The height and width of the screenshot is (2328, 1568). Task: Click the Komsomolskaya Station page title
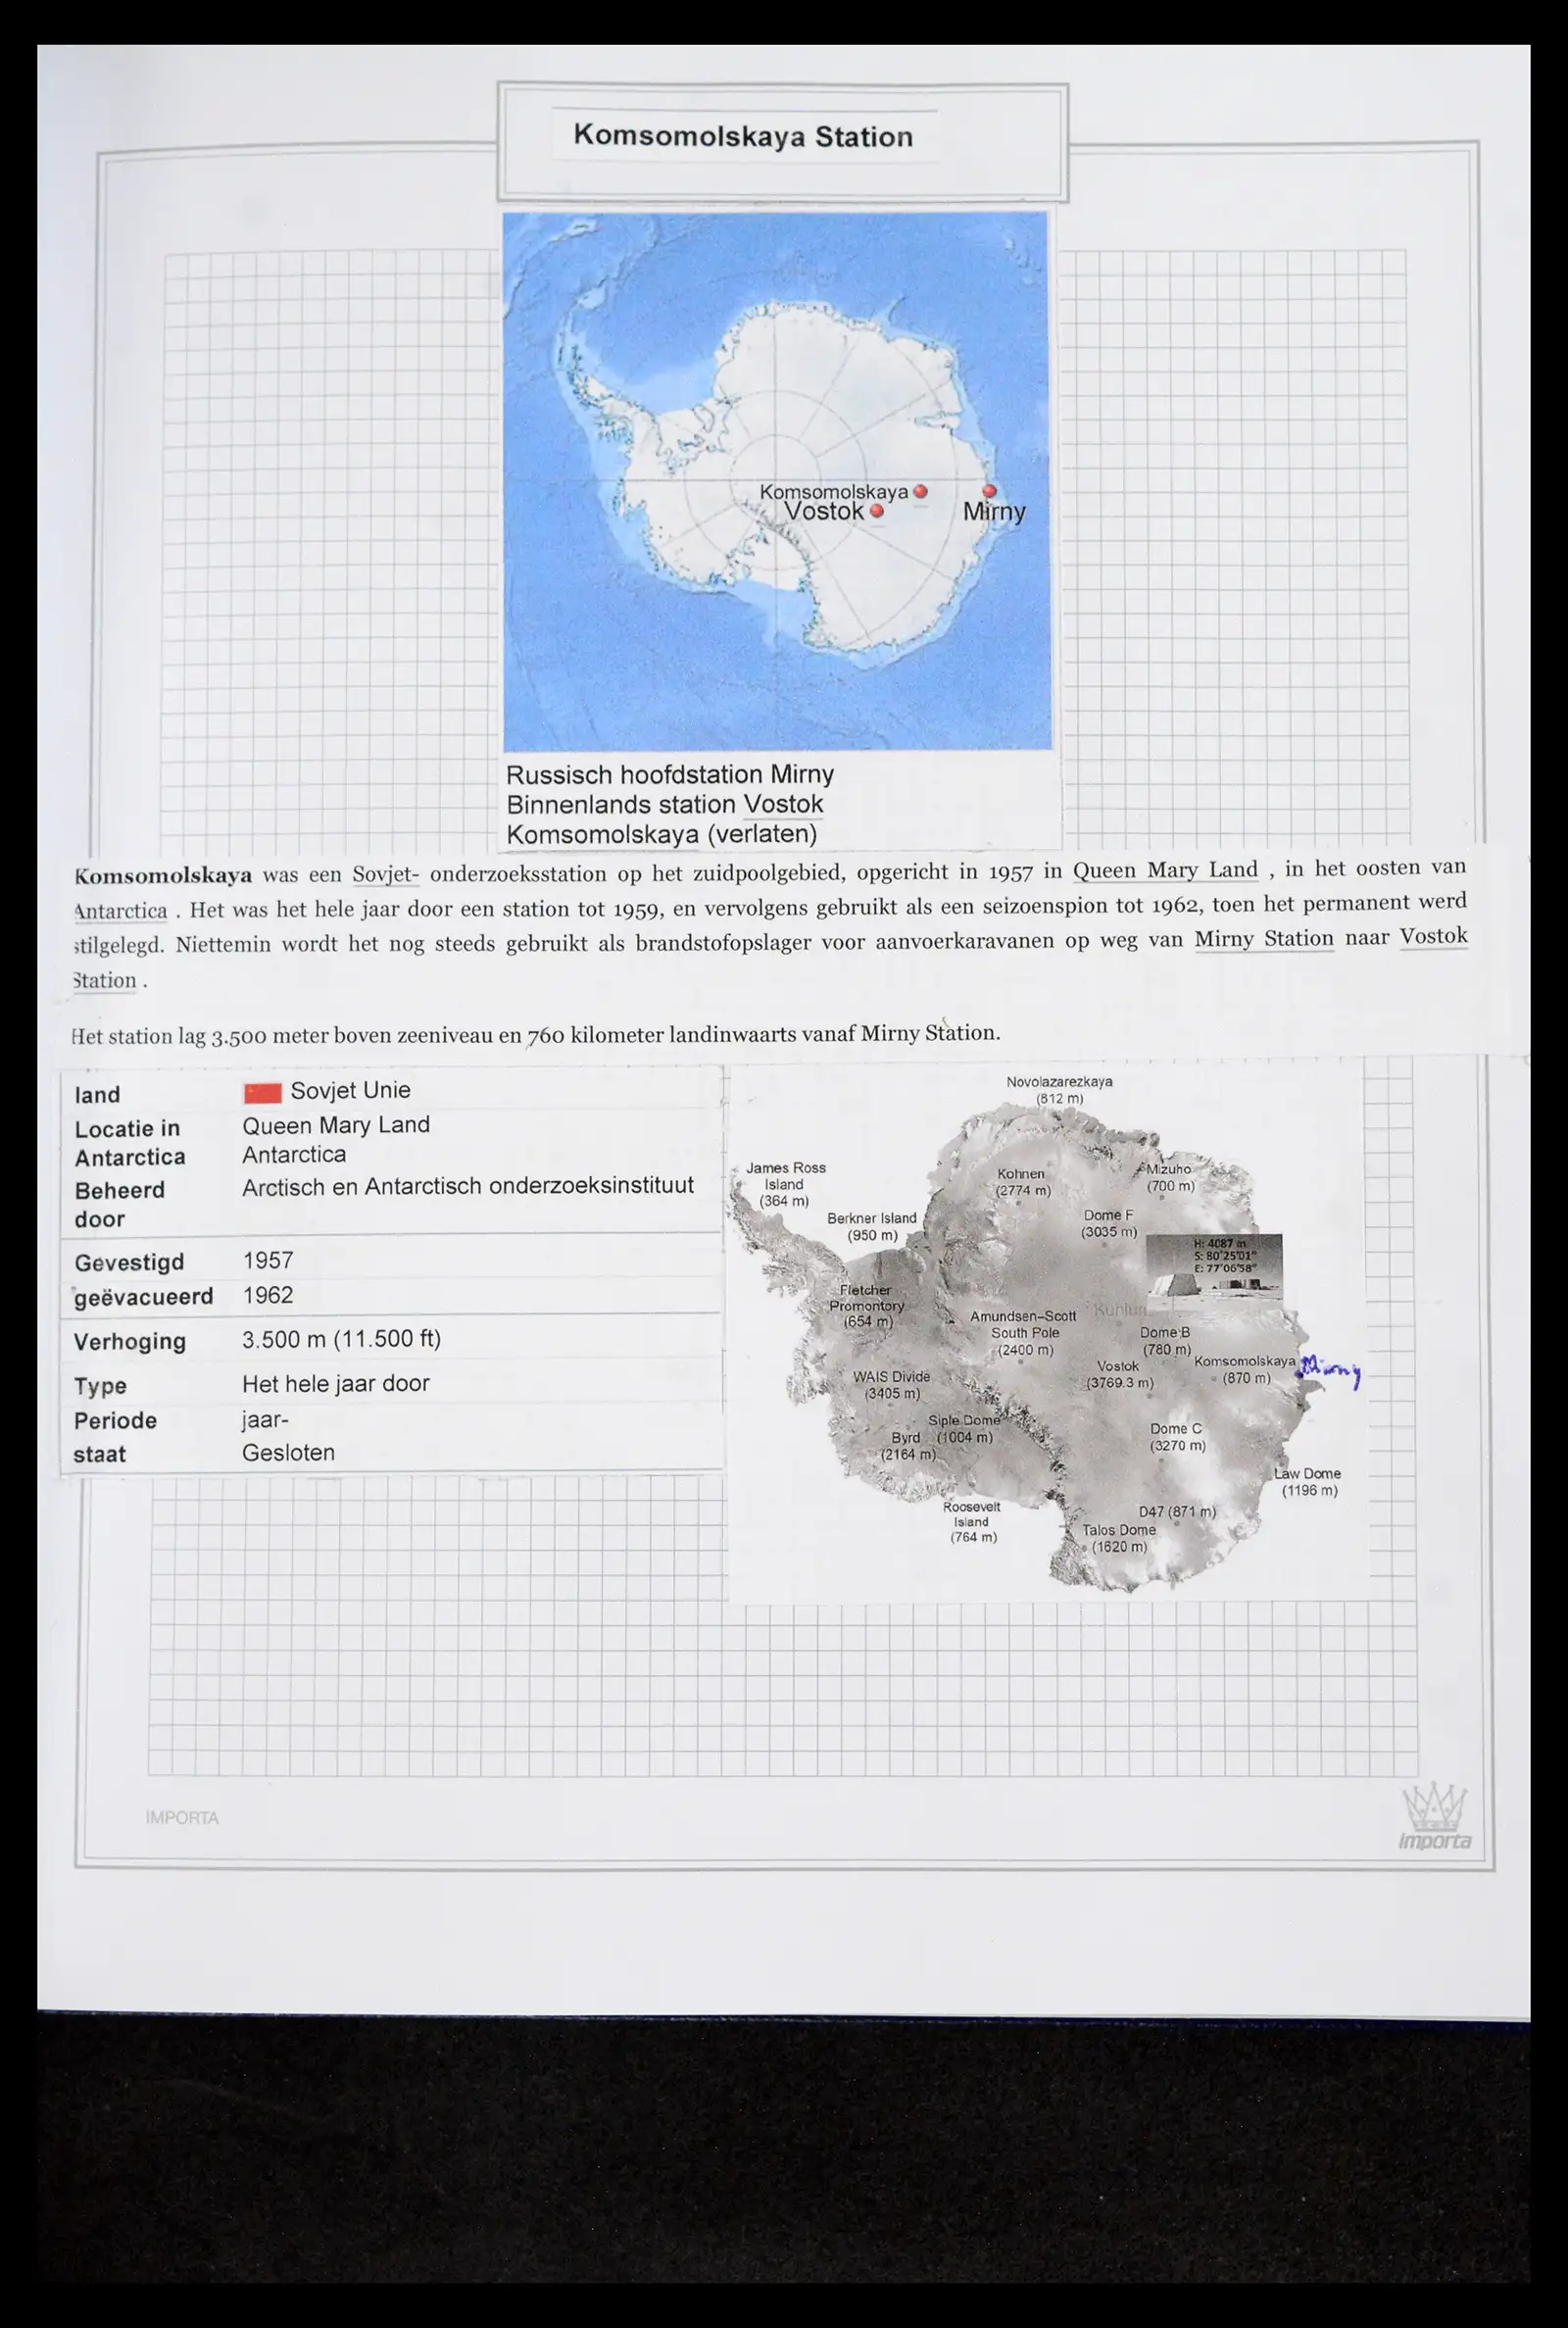(743, 137)
